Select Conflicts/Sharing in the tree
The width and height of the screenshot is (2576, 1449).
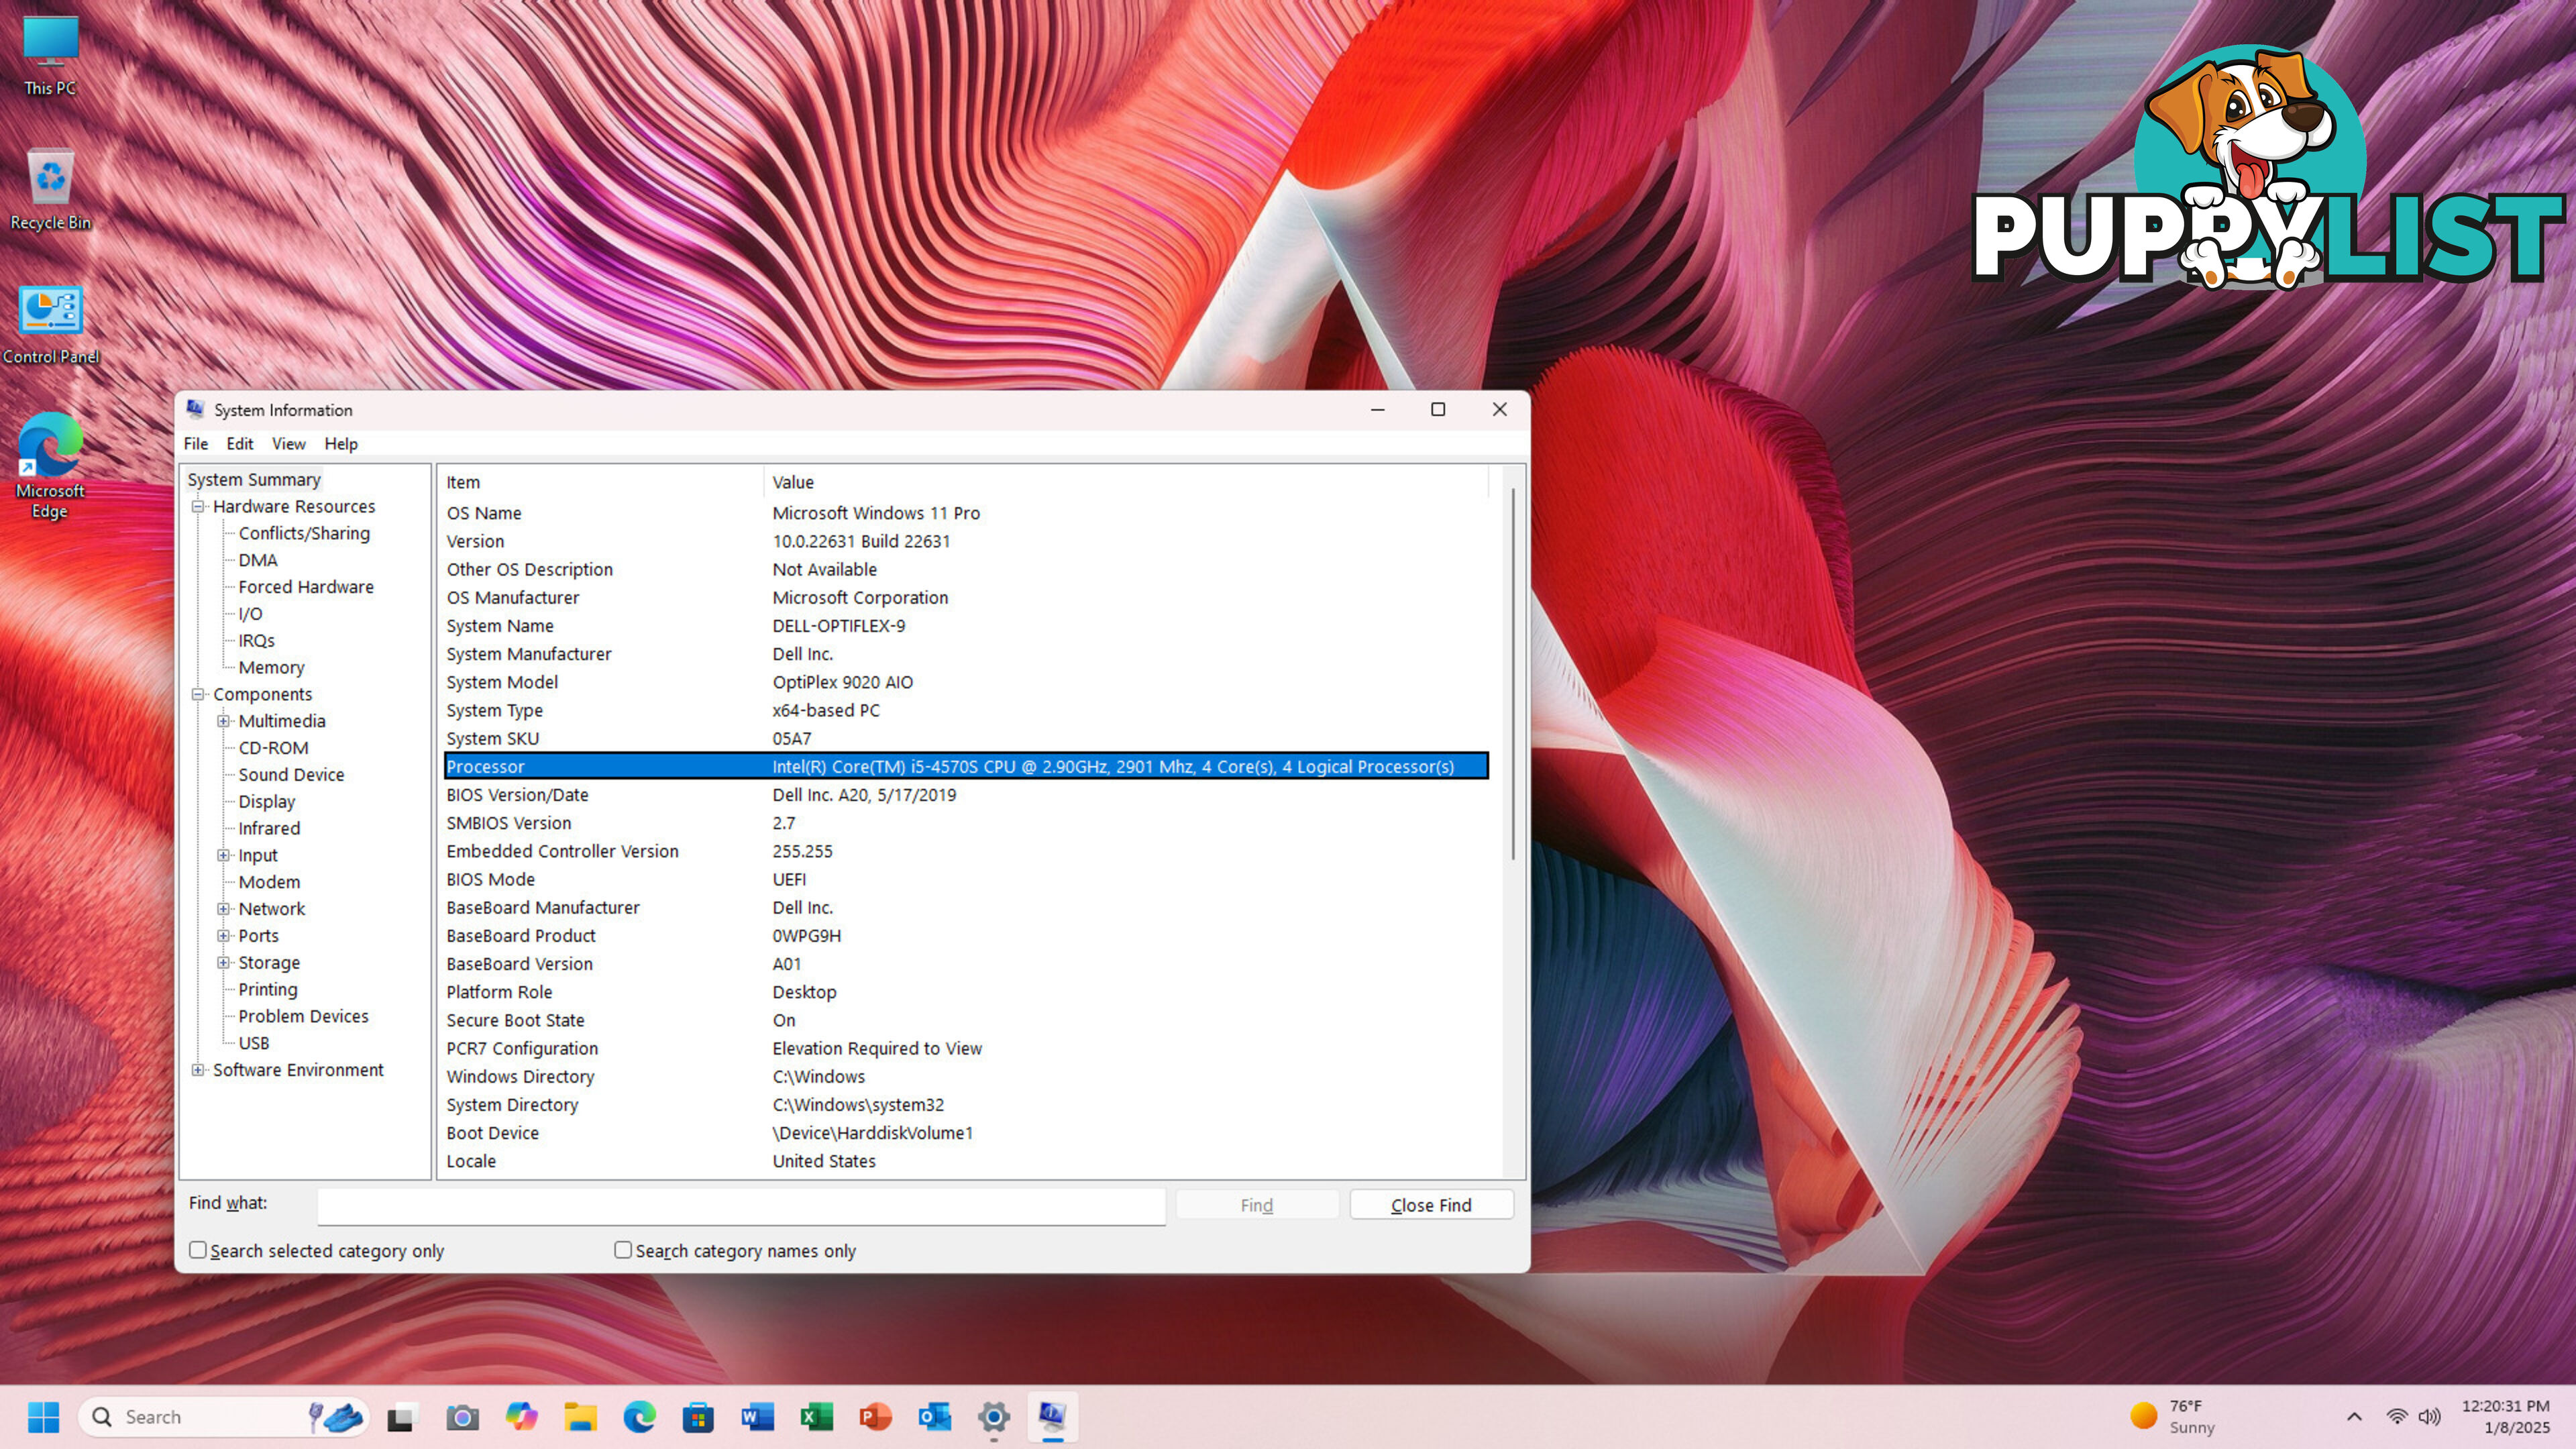[x=304, y=533]
